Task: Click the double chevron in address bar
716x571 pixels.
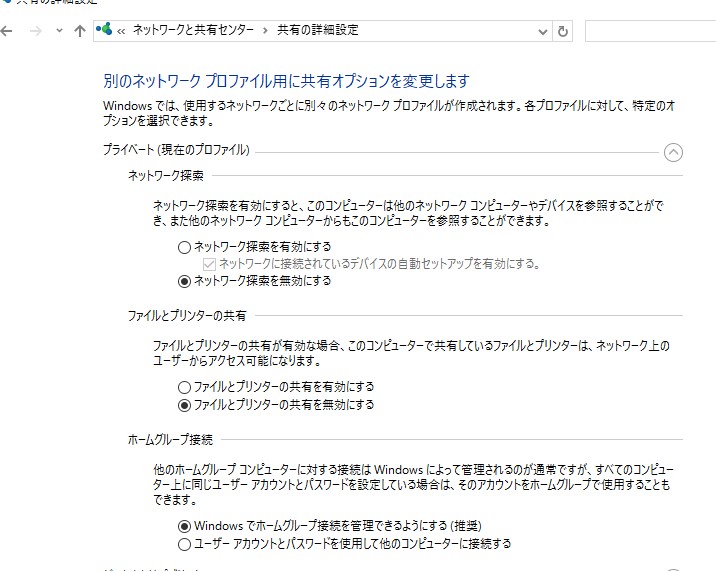Action: 121,31
